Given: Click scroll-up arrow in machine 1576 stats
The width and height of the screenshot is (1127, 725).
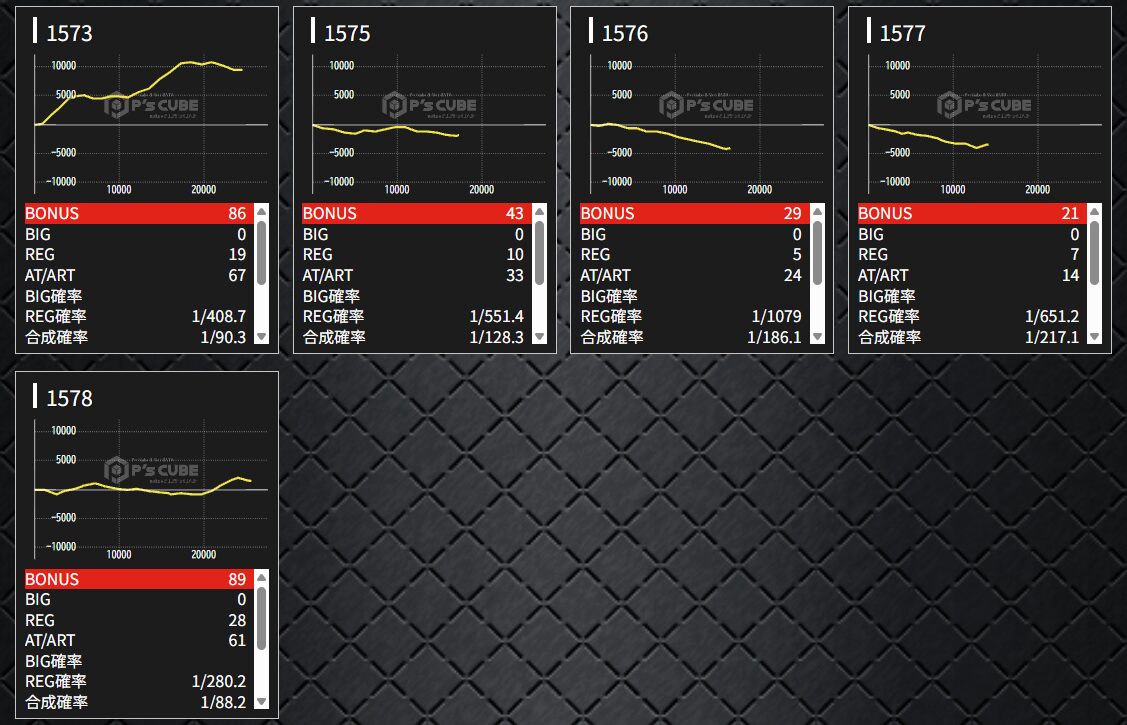Looking at the screenshot, I should coord(818,212).
